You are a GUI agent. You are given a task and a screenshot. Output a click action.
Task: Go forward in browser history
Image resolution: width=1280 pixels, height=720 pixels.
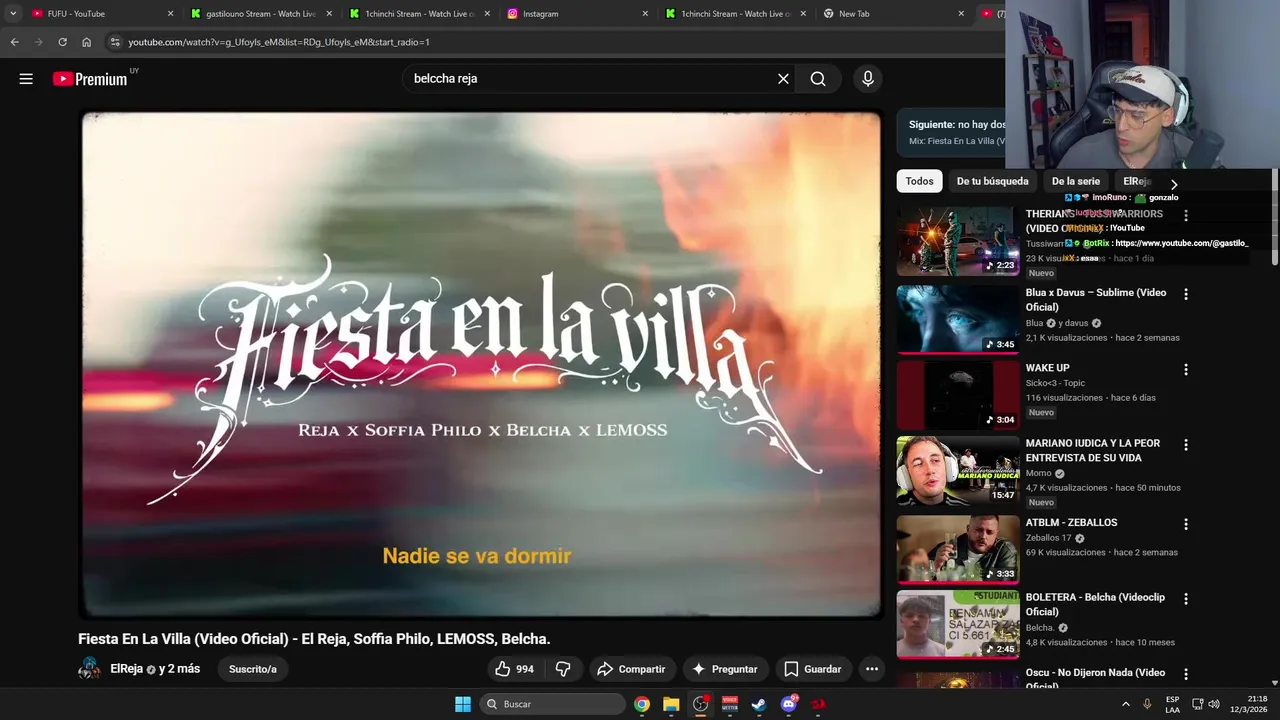tap(38, 42)
